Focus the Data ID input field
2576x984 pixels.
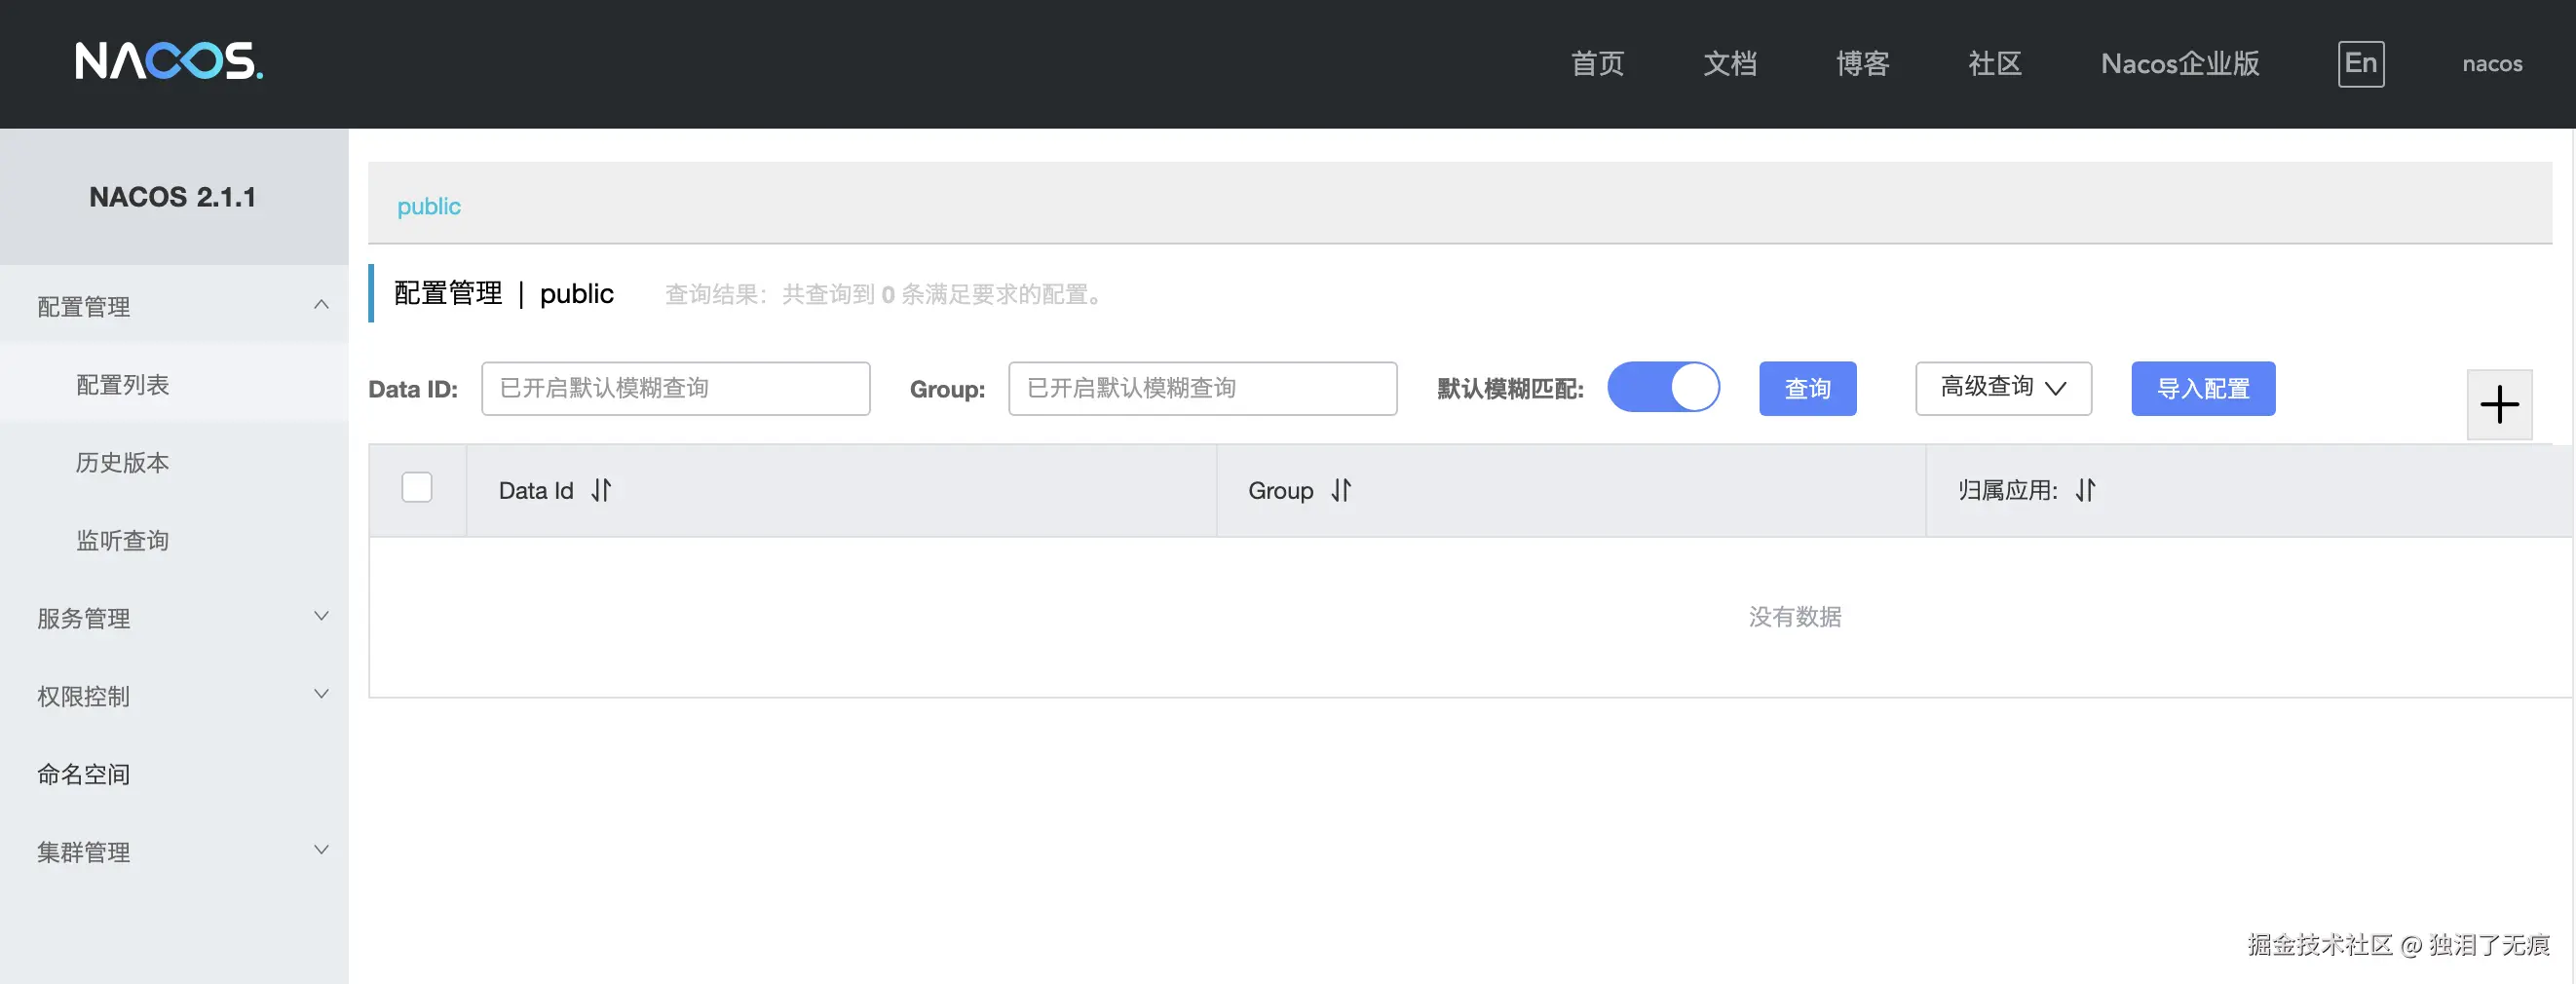[675, 388]
